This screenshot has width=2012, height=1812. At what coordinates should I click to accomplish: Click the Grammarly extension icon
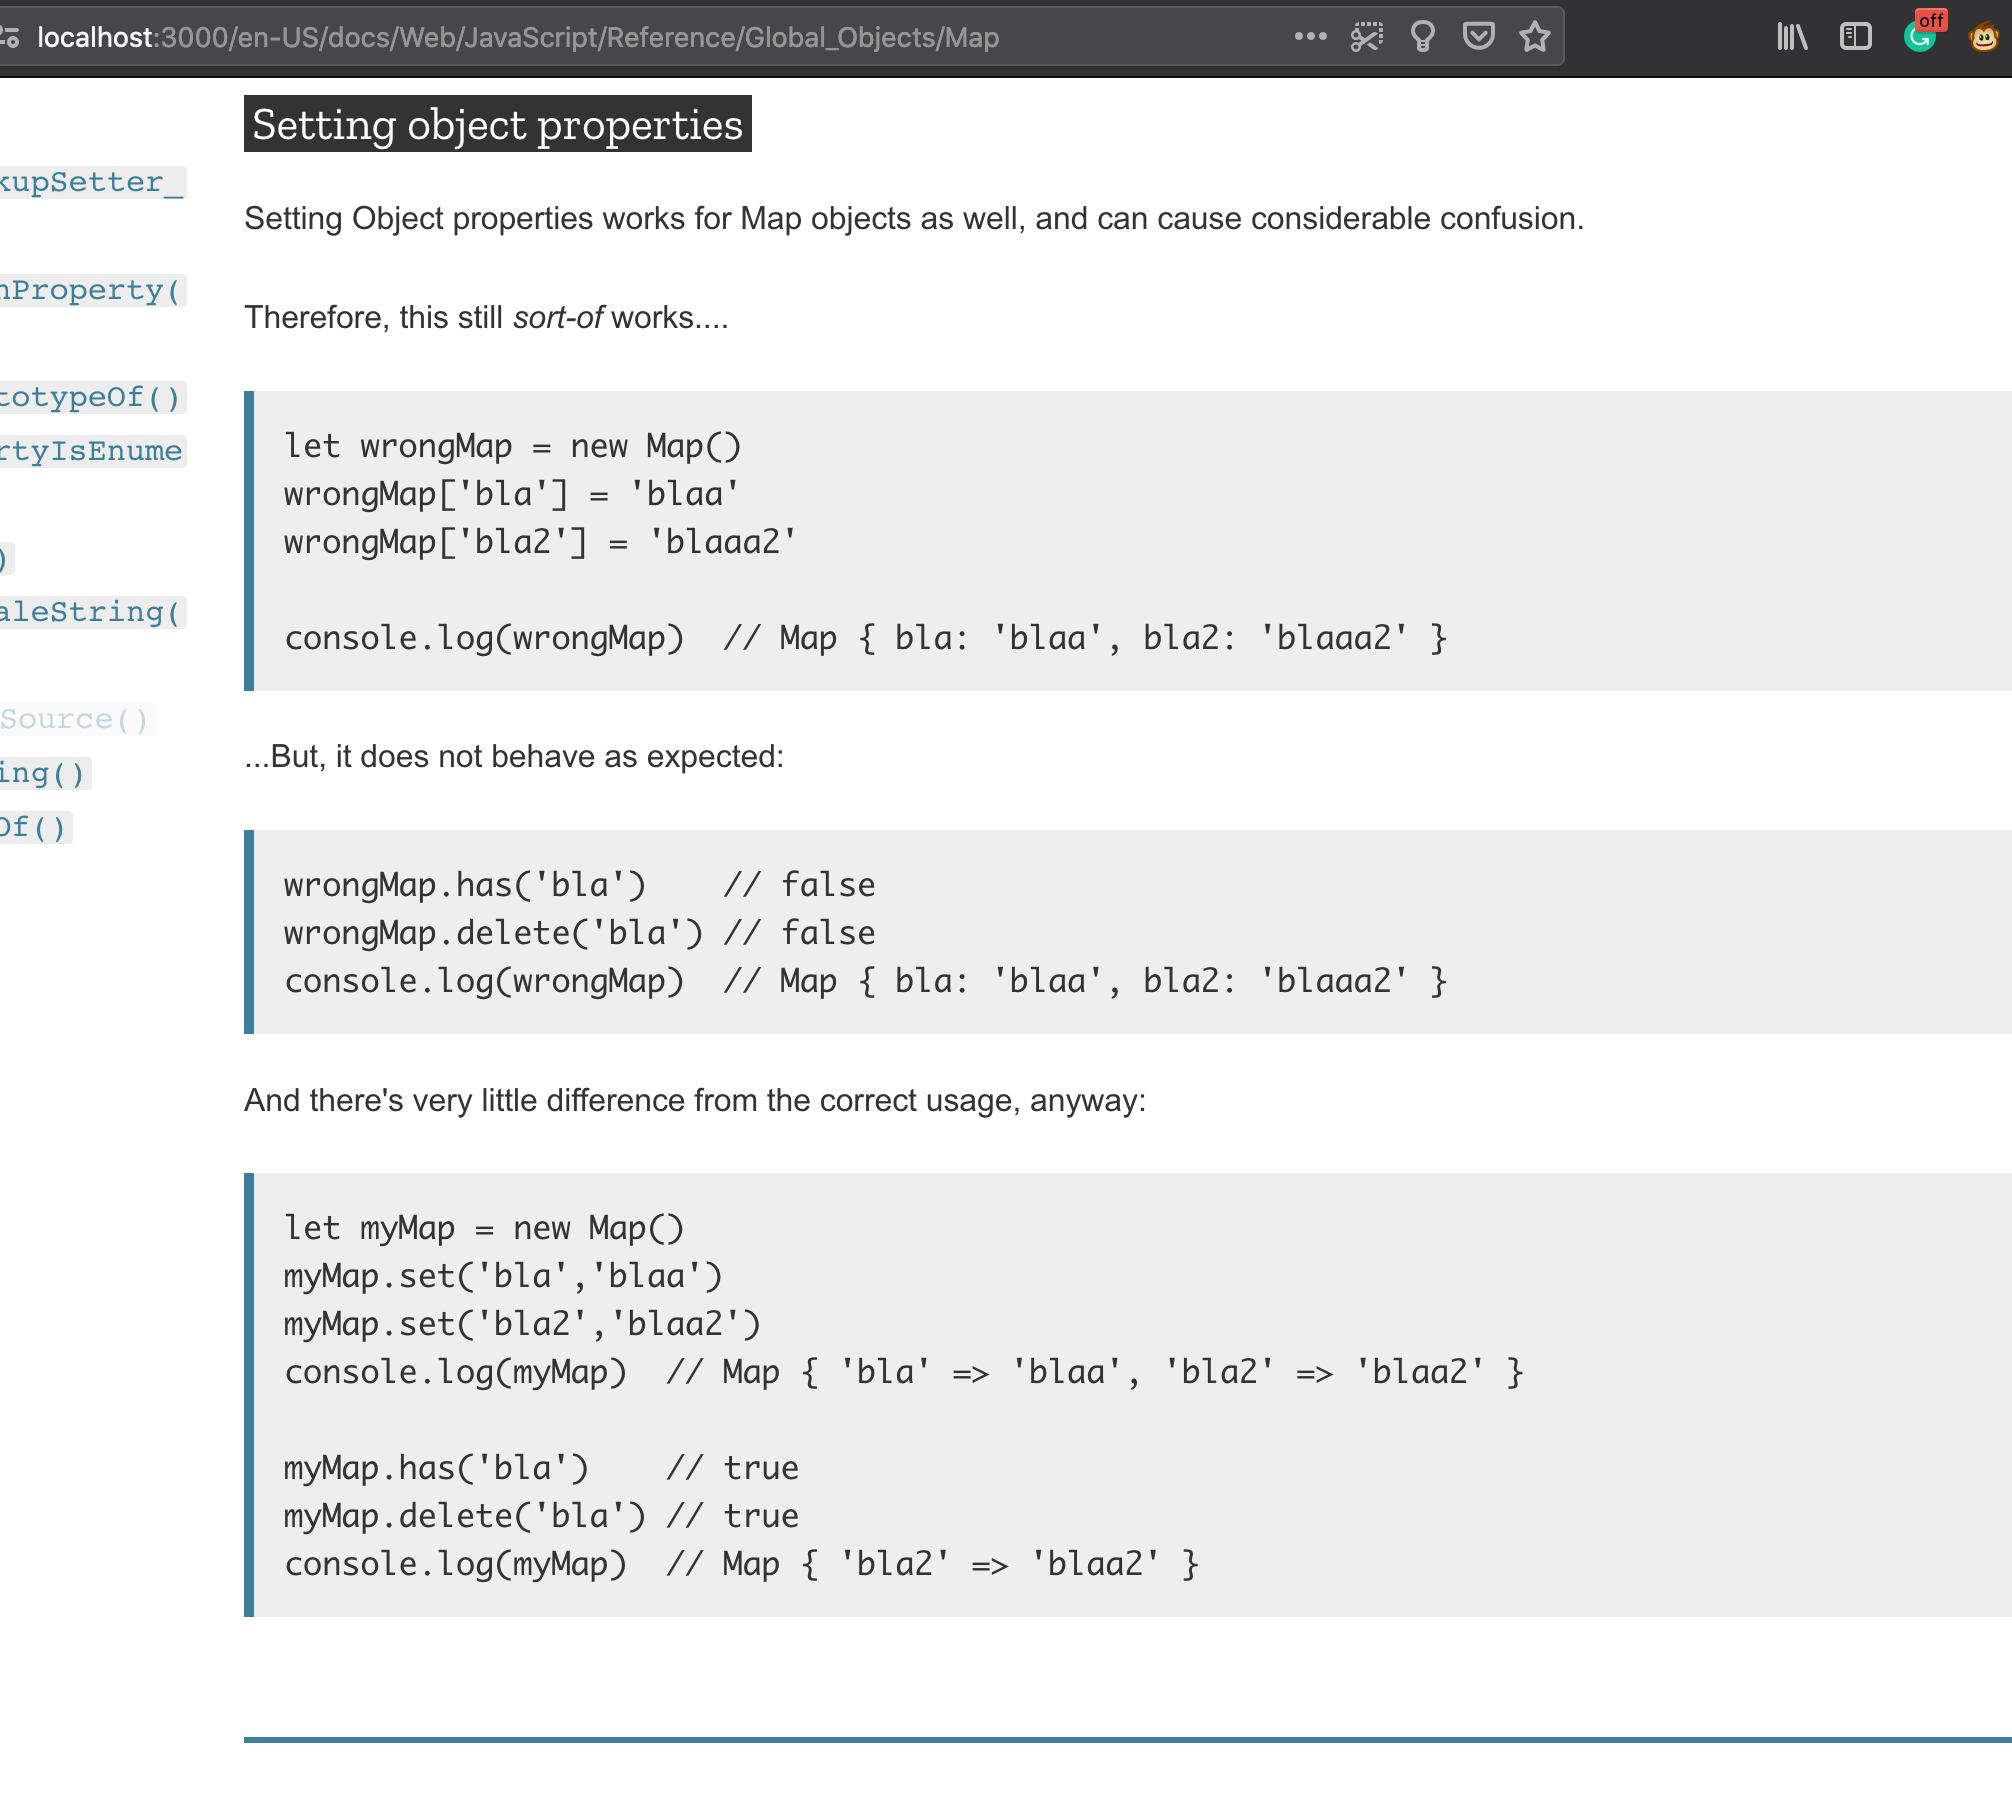pyautogui.click(x=1920, y=38)
